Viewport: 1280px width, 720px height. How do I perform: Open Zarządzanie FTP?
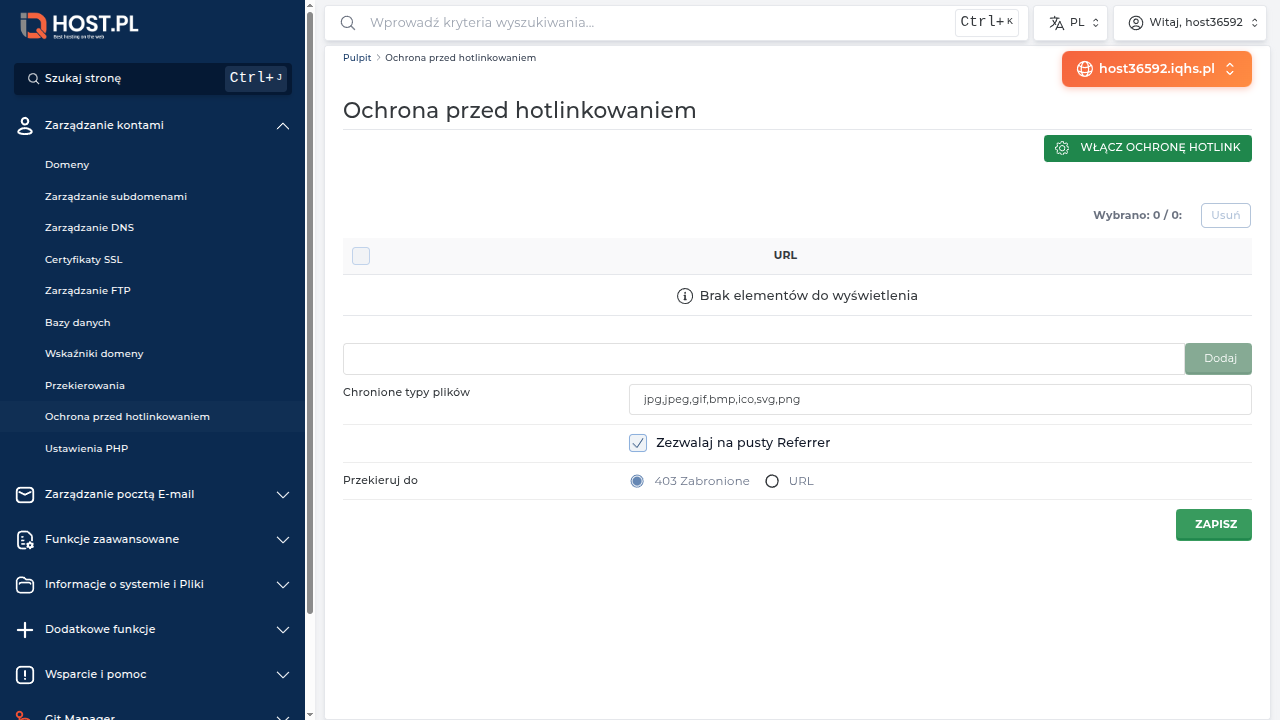pyautogui.click(x=88, y=291)
